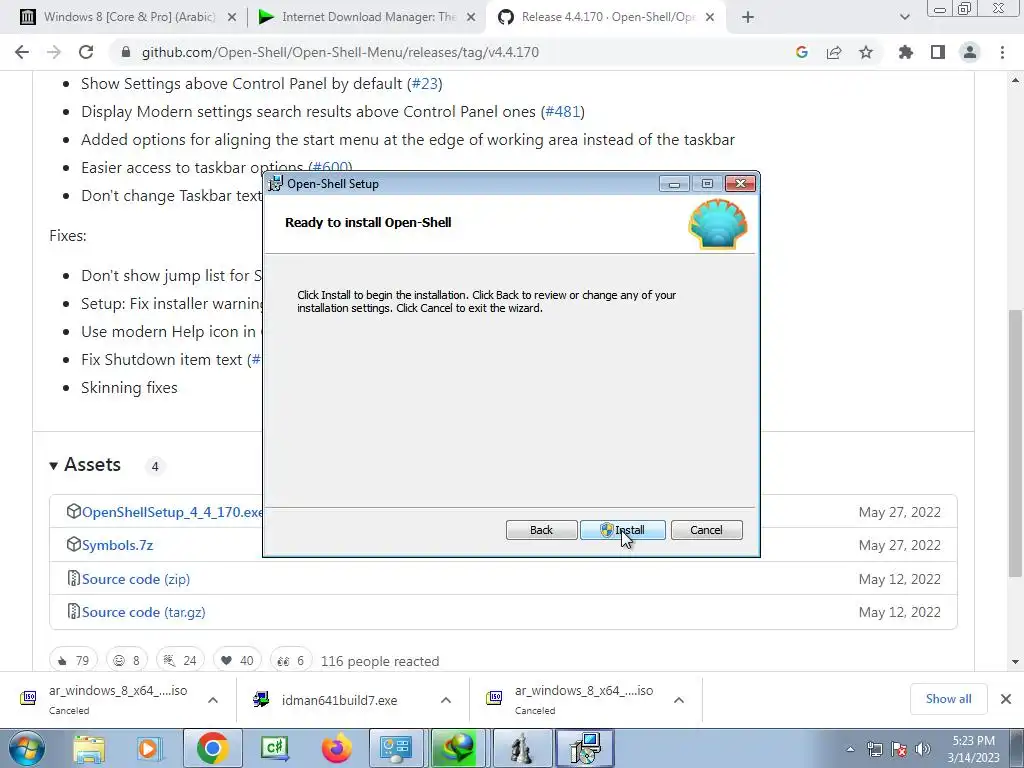Open clock showing 5:23 PM
Screen dimensions: 1024x768
point(974,749)
